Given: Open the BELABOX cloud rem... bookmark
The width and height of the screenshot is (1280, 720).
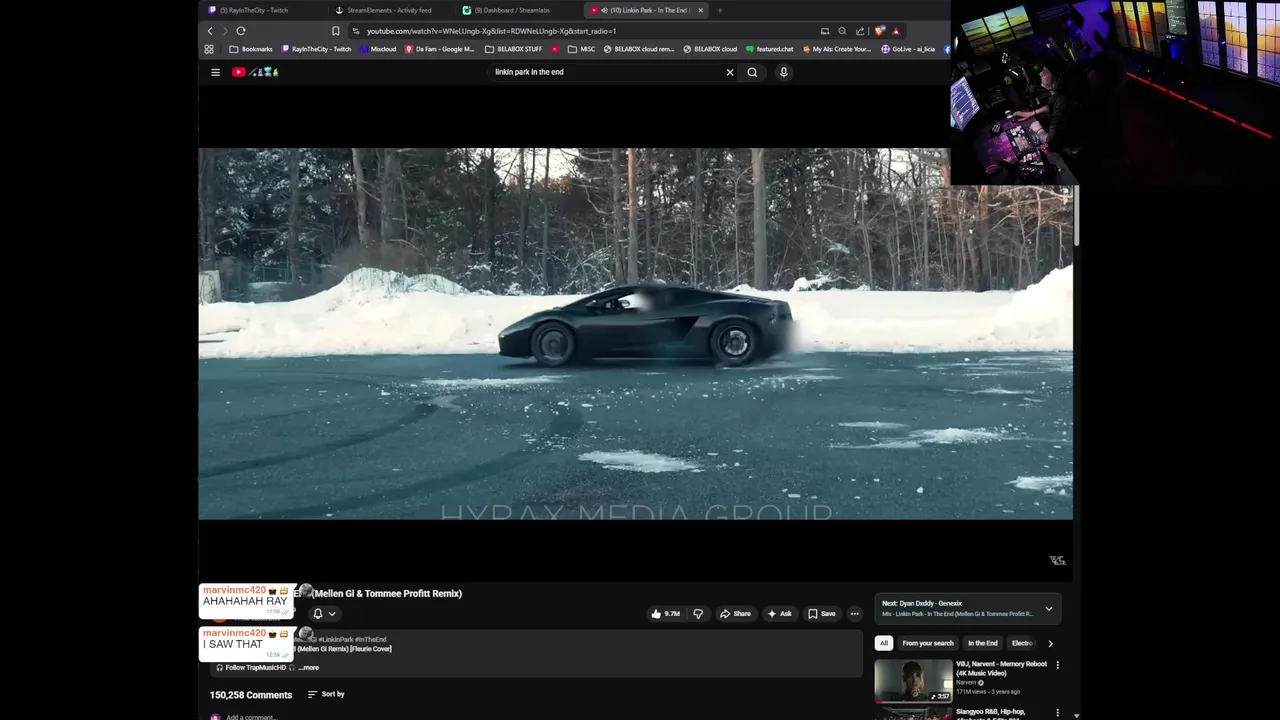Looking at the screenshot, I should coord(639,49).
